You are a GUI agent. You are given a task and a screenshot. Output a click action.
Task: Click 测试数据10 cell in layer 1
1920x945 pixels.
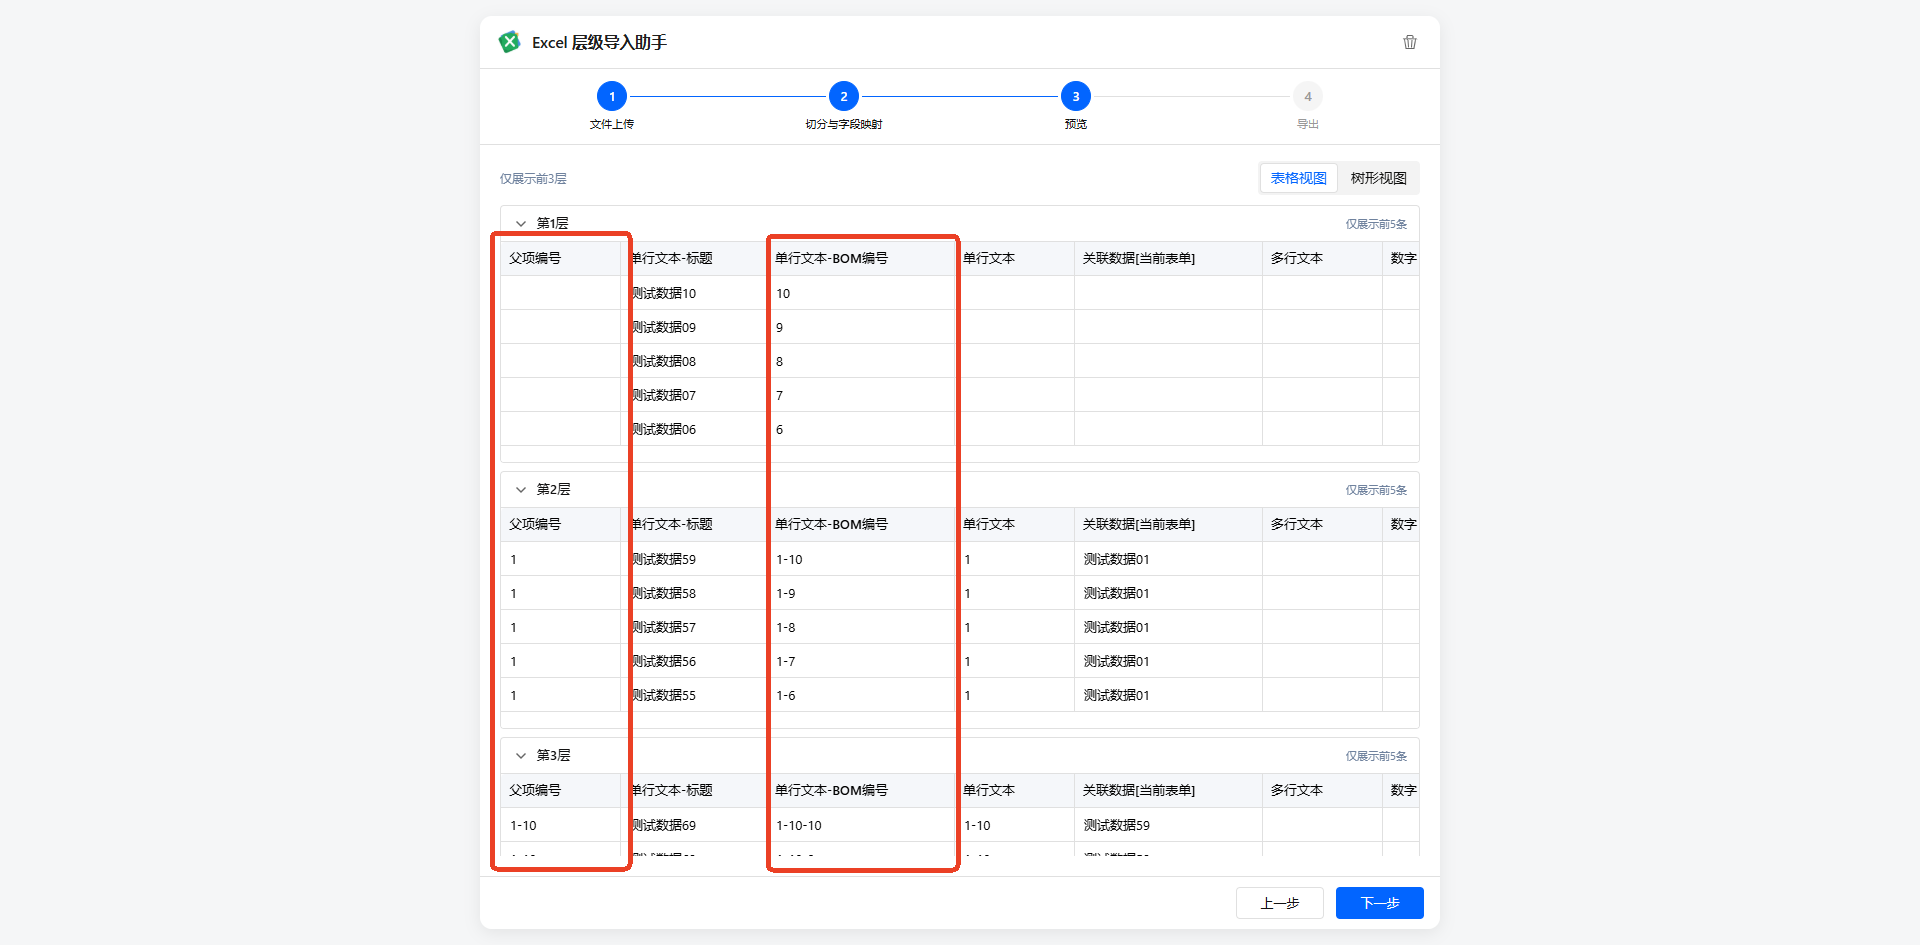point(694,293)
